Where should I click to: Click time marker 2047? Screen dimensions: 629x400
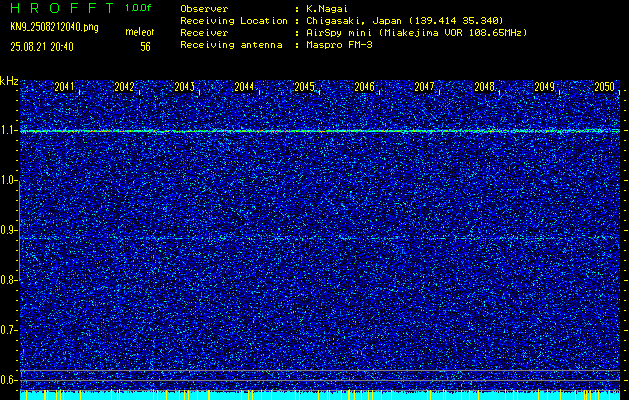coord(424,87)
